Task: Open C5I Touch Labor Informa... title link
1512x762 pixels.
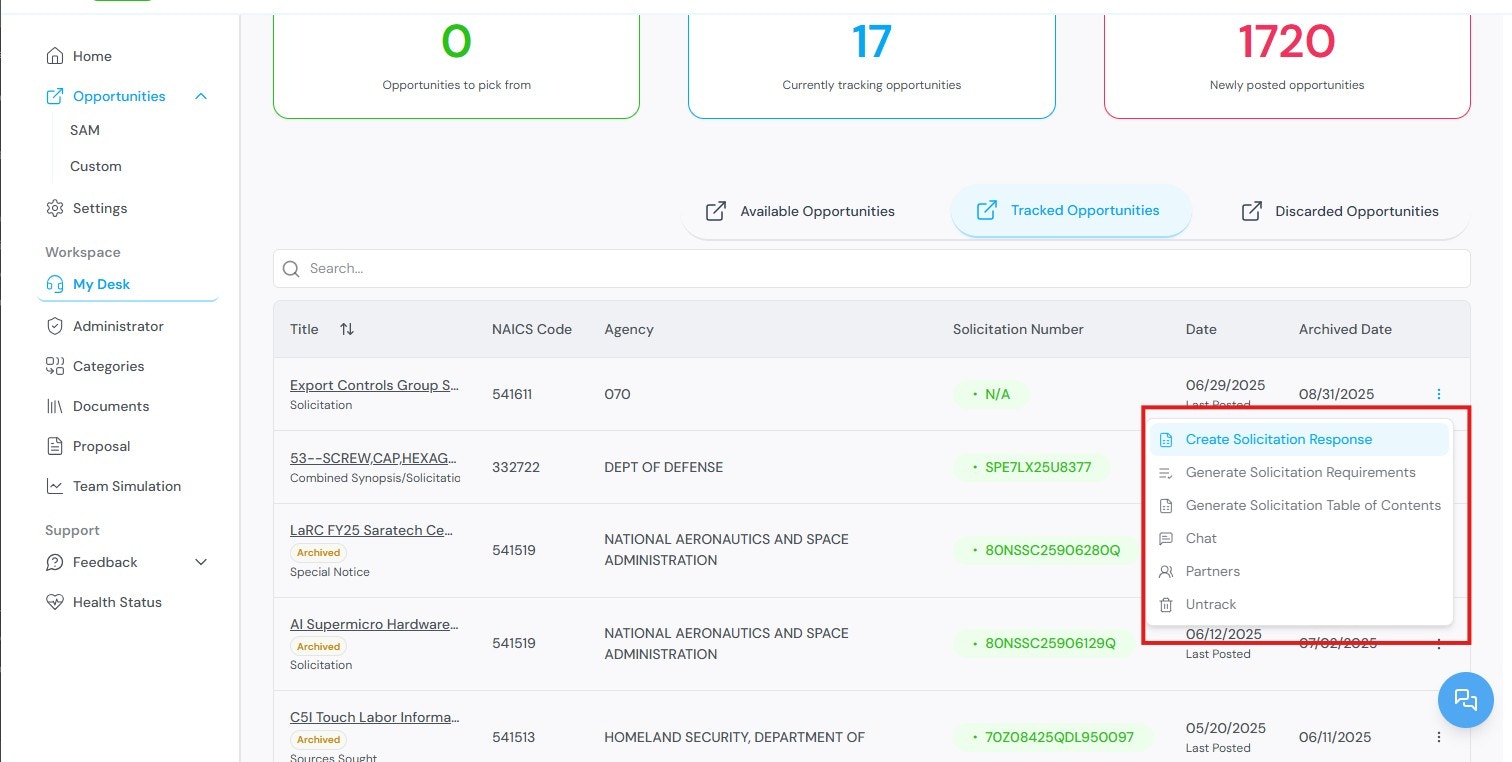Action: [374, 717]
